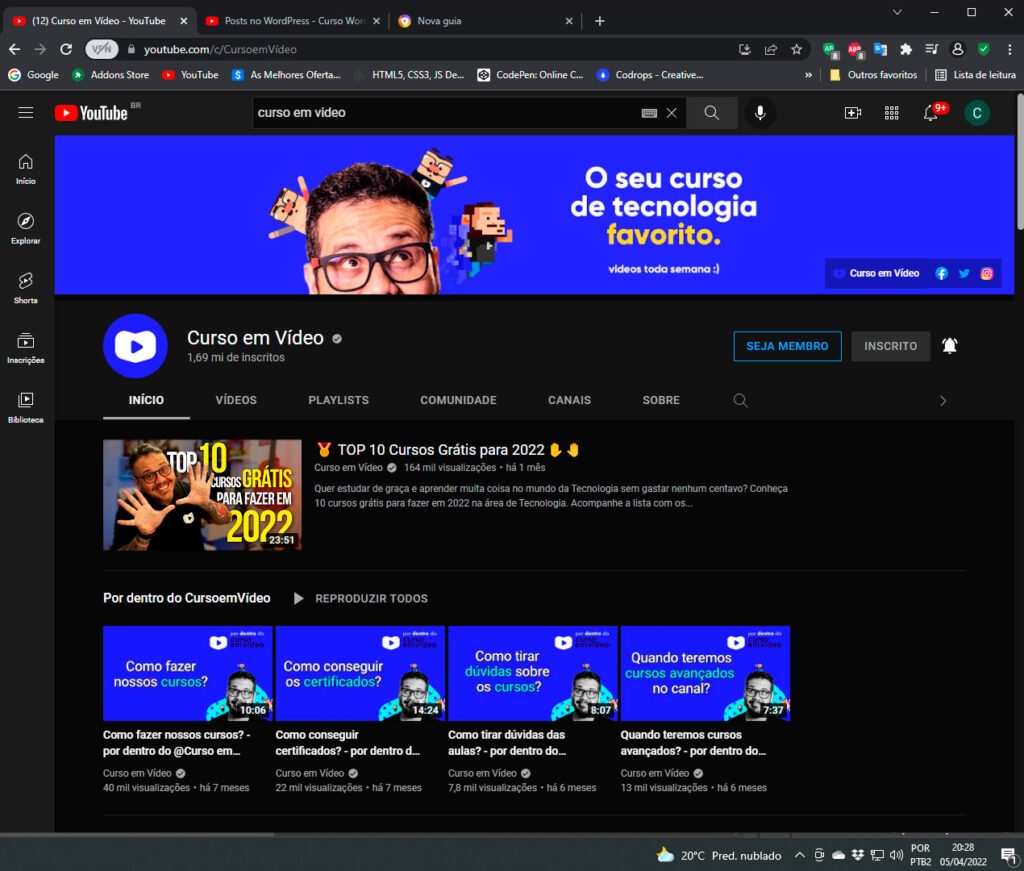The height and width of the screenshot is (871, 1024).
Task: Select the CANAIS channel tab
Action: click(569, 400)
